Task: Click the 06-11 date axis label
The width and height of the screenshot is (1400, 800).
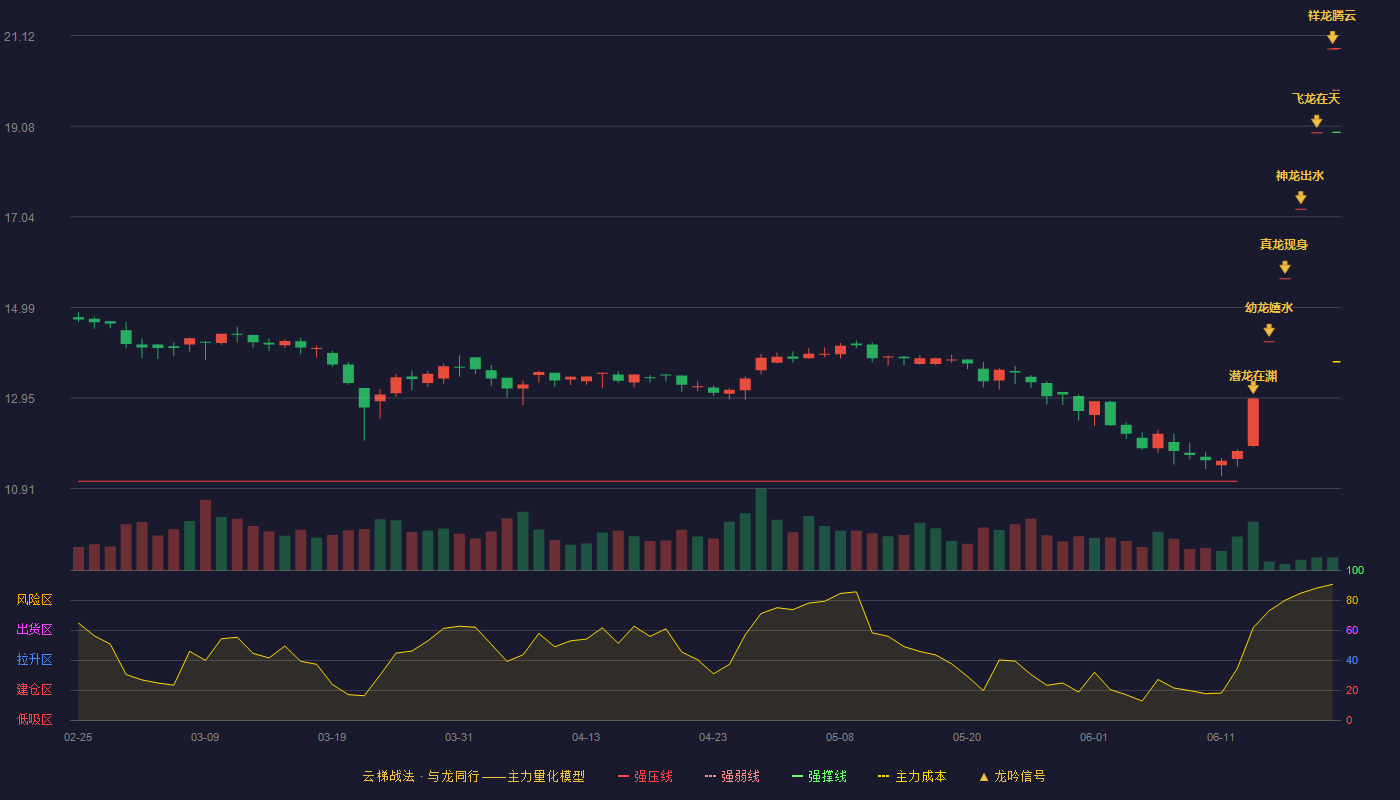Action: click(1221, 737)
